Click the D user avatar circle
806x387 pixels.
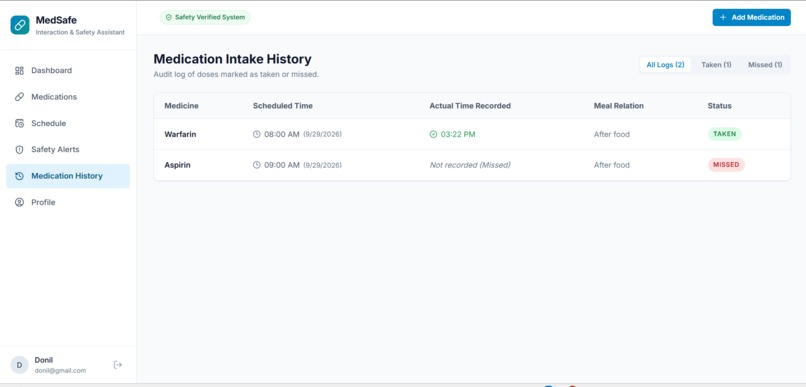(x=20, y=365)
